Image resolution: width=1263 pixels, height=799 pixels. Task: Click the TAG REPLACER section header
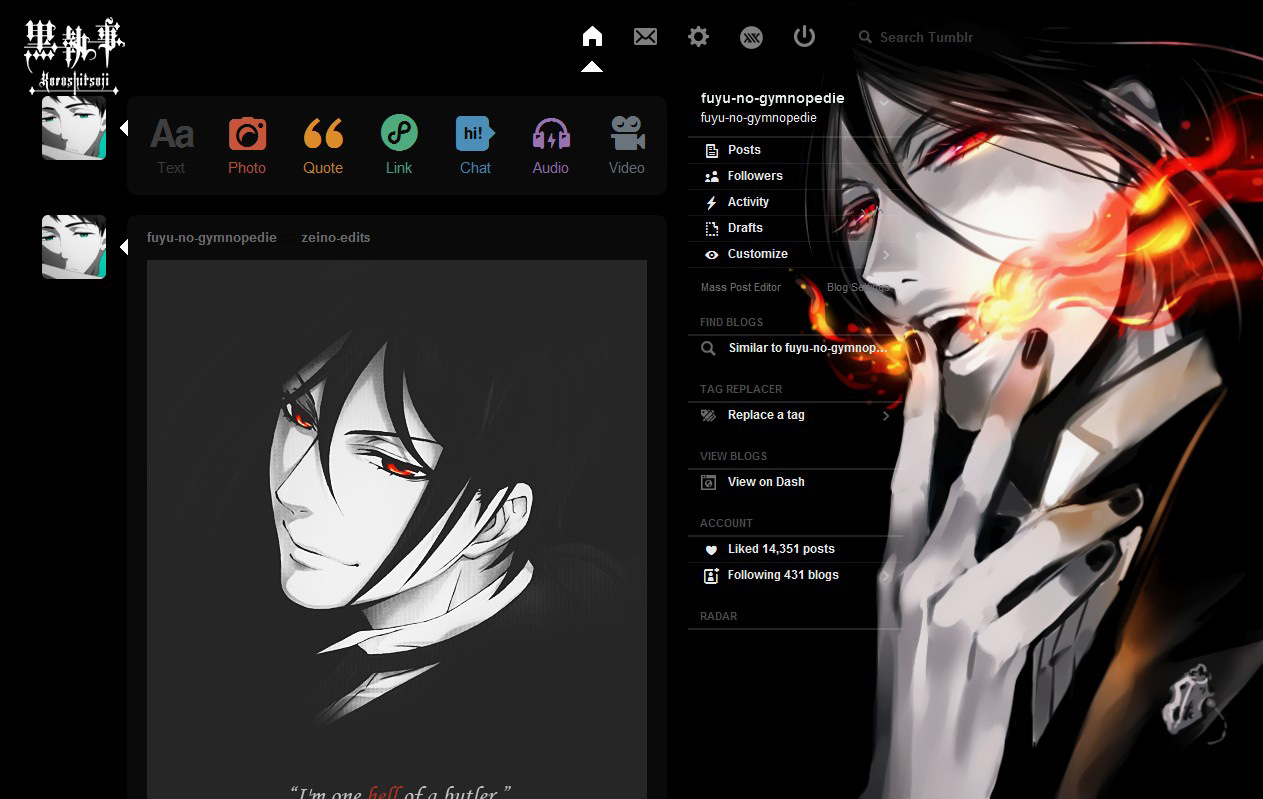(x=741, y=389)
